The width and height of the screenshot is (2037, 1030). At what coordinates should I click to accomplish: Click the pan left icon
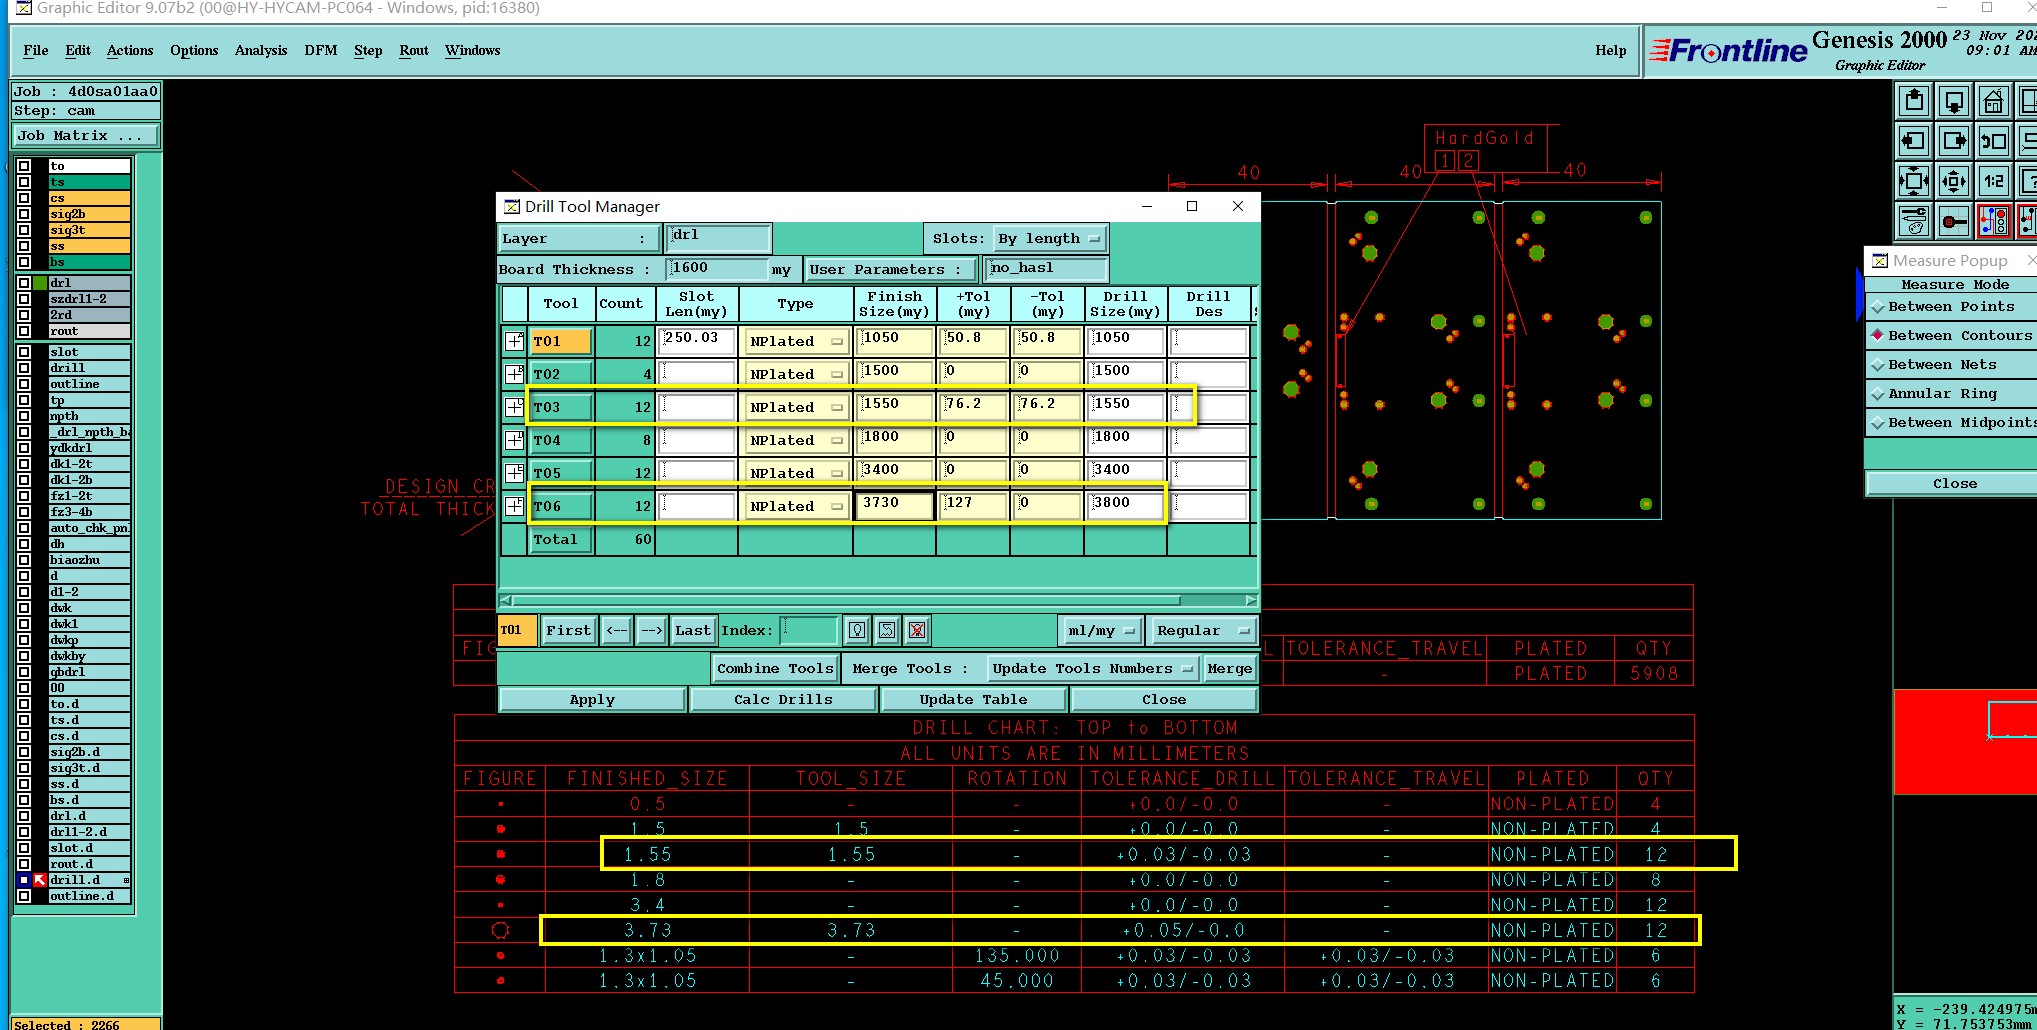click(1914, 142)
